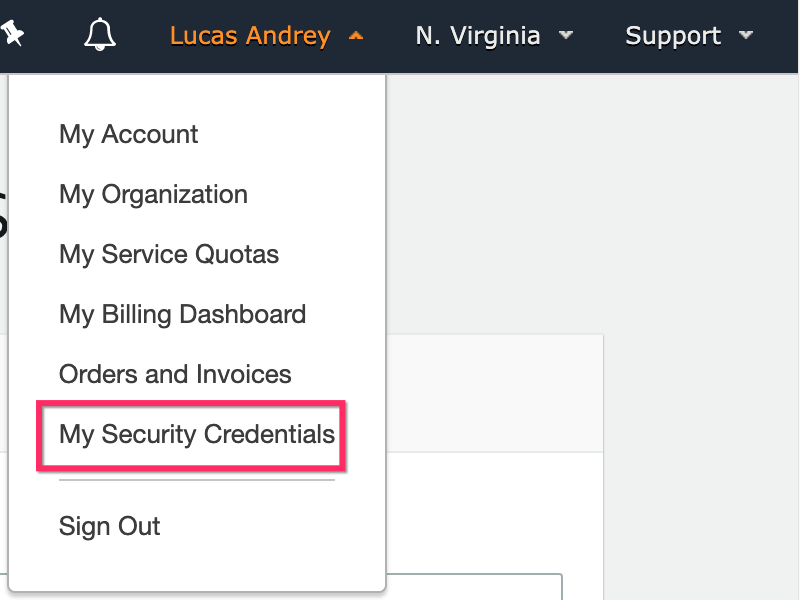800x600 pixels.
Task: Go to My Organization
Action: (153, 194)
